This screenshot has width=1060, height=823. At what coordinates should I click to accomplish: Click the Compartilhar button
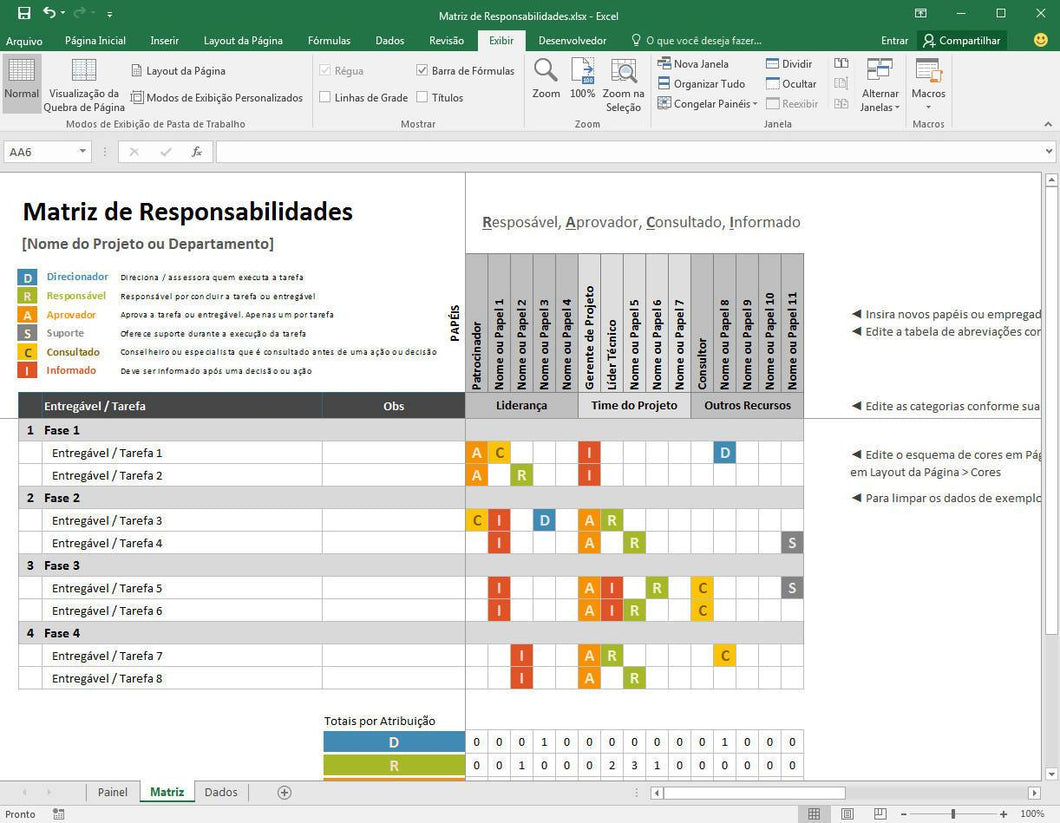tap(961, 41)
